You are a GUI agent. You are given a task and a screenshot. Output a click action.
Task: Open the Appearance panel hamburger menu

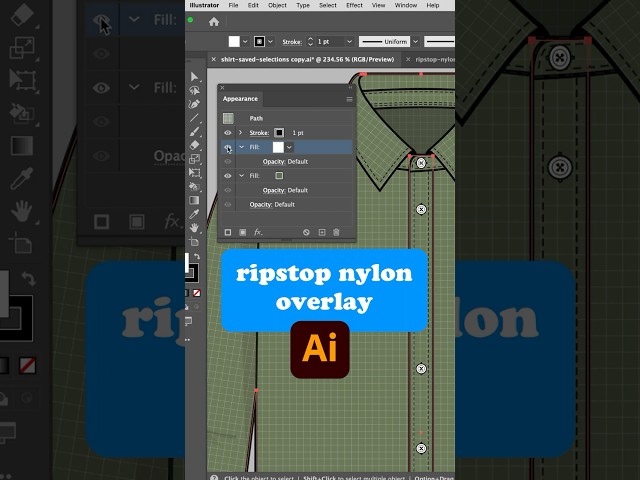(x=349, y=99)
